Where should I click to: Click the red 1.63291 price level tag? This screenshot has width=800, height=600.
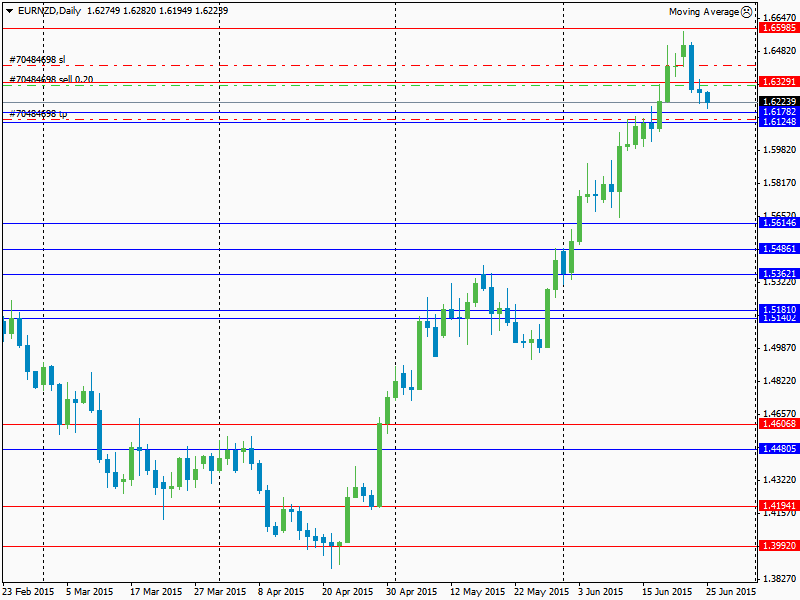[779, 82]
